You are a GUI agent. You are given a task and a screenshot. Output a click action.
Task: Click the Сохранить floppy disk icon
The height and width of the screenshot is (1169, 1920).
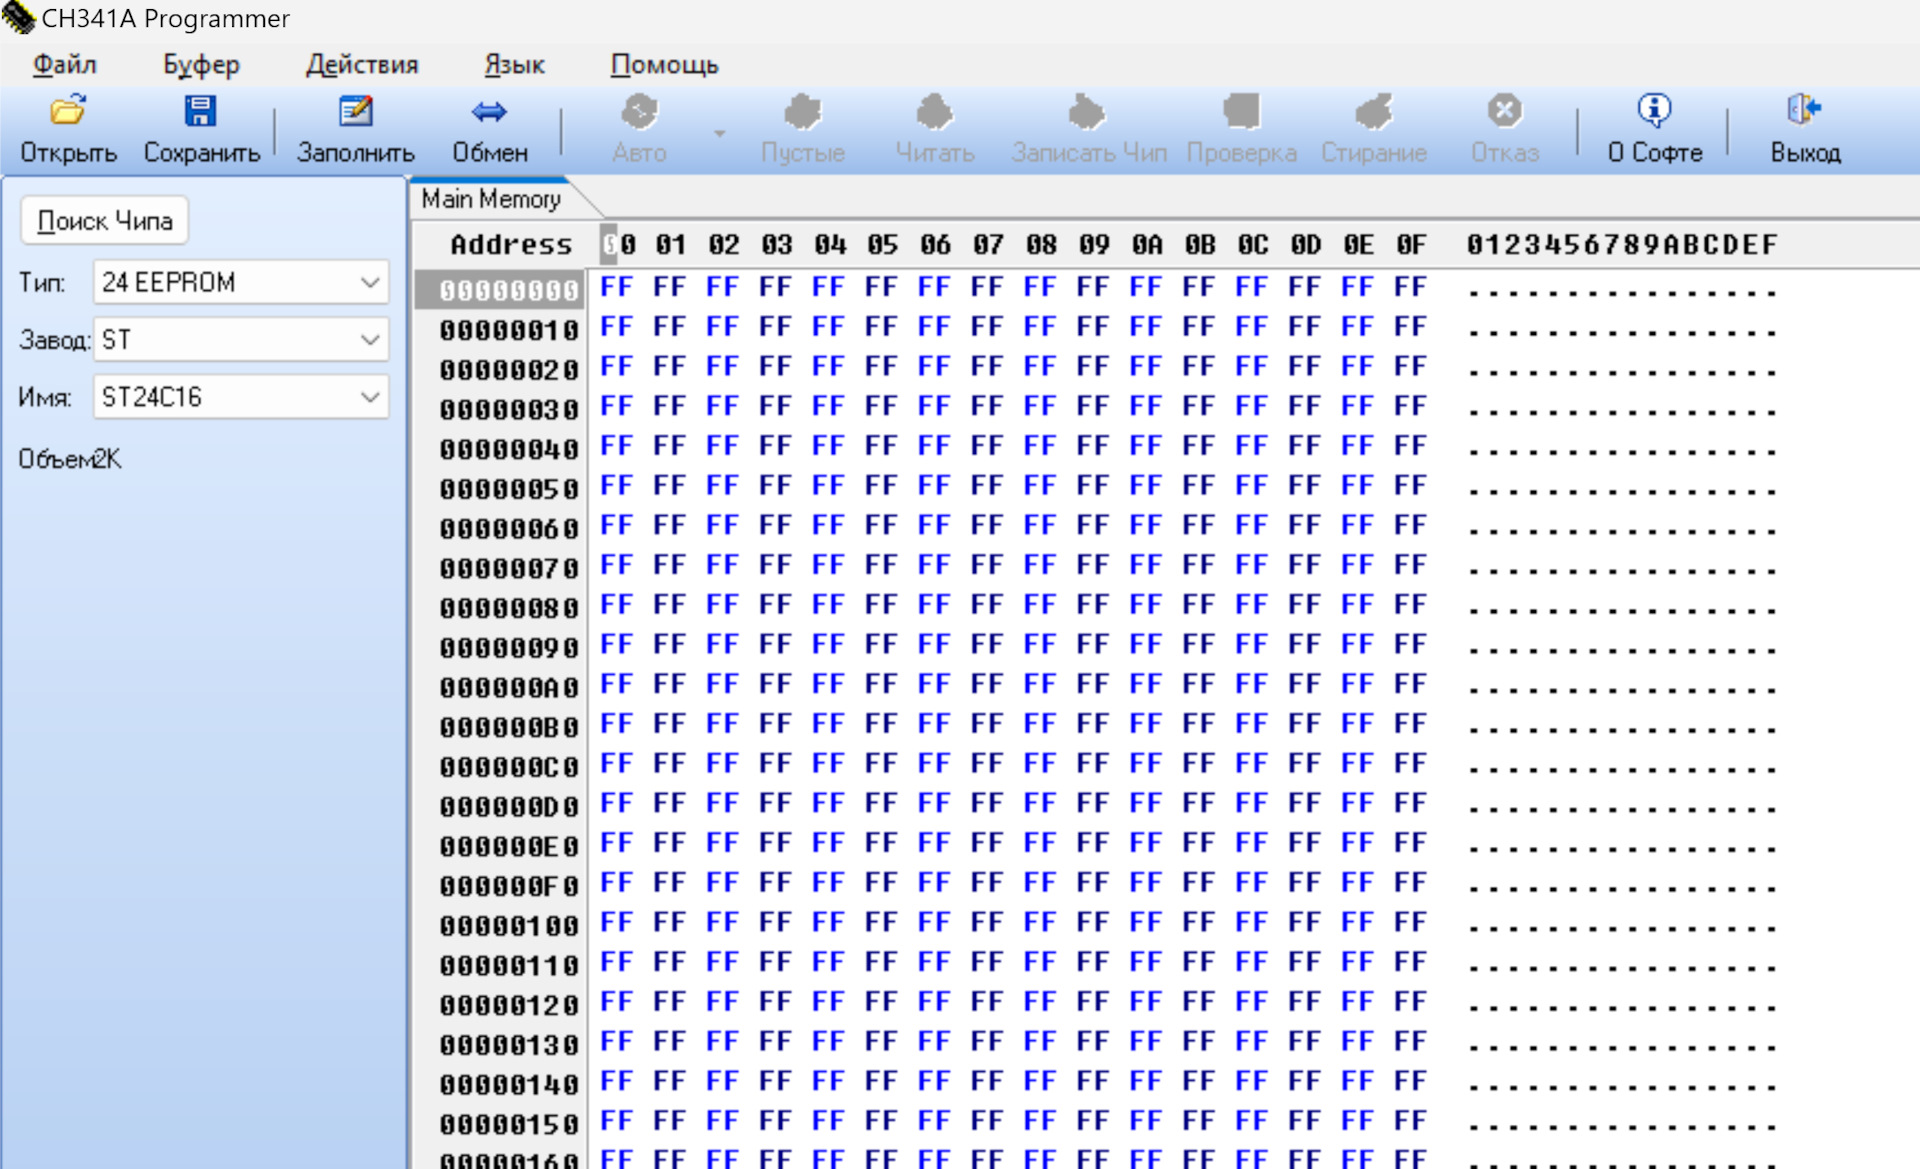pyautogui.click(x=200, y=110)
